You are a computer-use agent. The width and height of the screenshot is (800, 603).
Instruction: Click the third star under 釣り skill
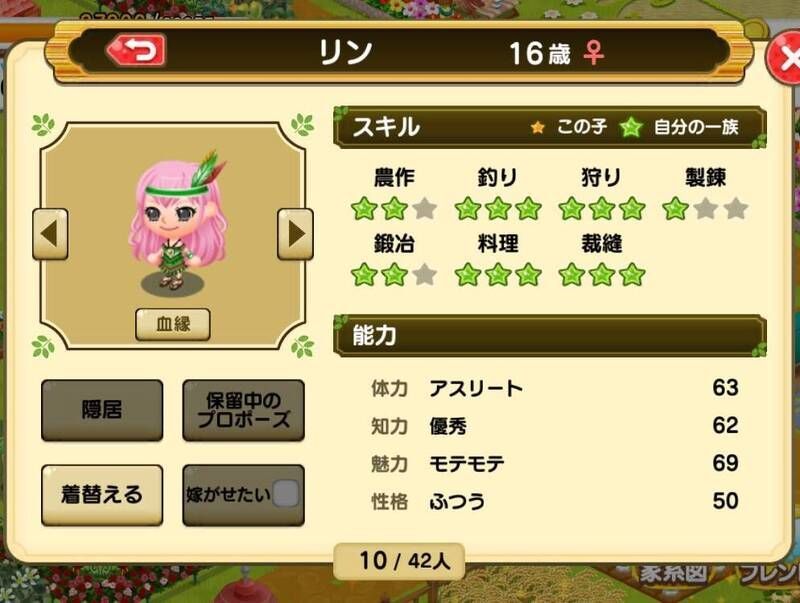[529, 209]
